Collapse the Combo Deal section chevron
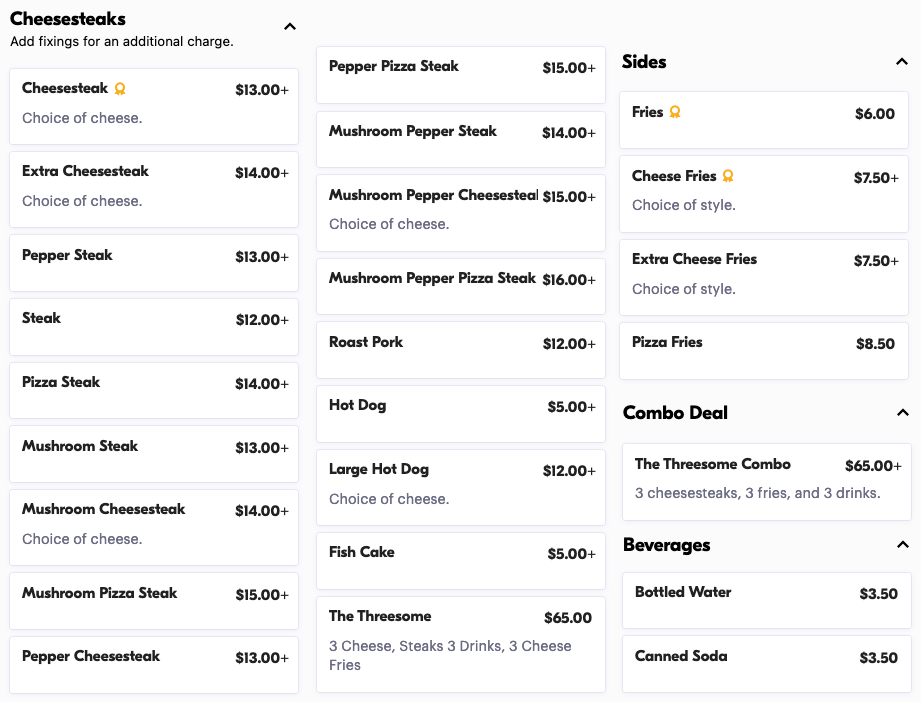Viewport: 921px width, 702px height. 903,413
